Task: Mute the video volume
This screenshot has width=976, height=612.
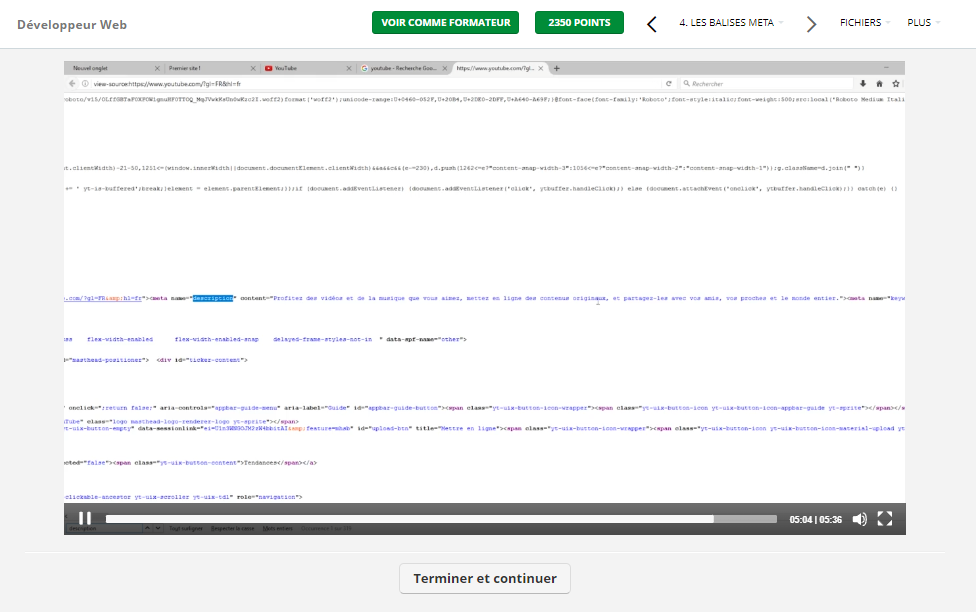Action: (859, 519)
